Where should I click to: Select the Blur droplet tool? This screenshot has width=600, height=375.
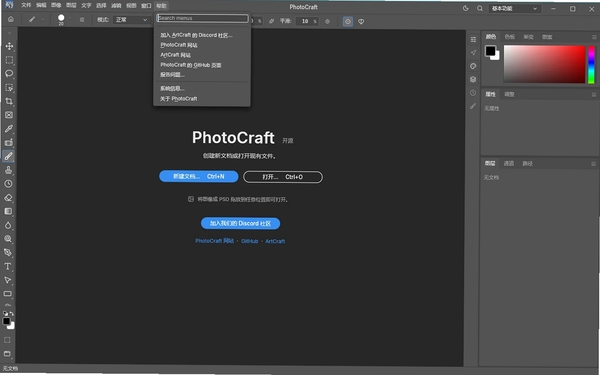pyautogui.click(x=9, y=225)
